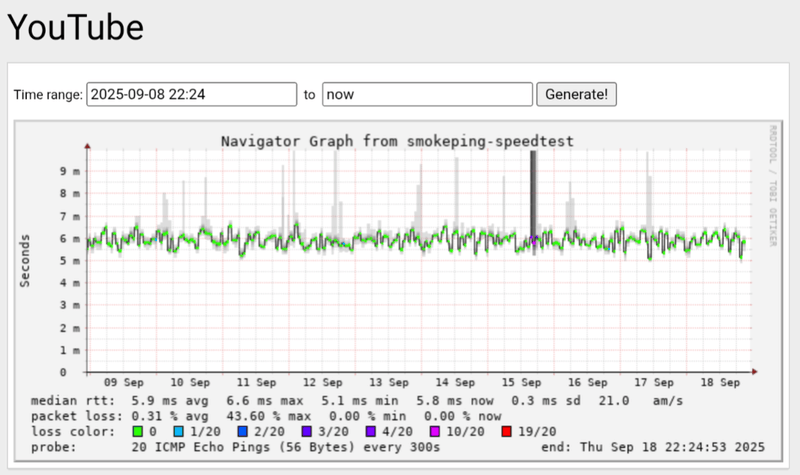Click the time range start input field
The width and height of the screenshot is (800, 475).
[x=191, y=94]
